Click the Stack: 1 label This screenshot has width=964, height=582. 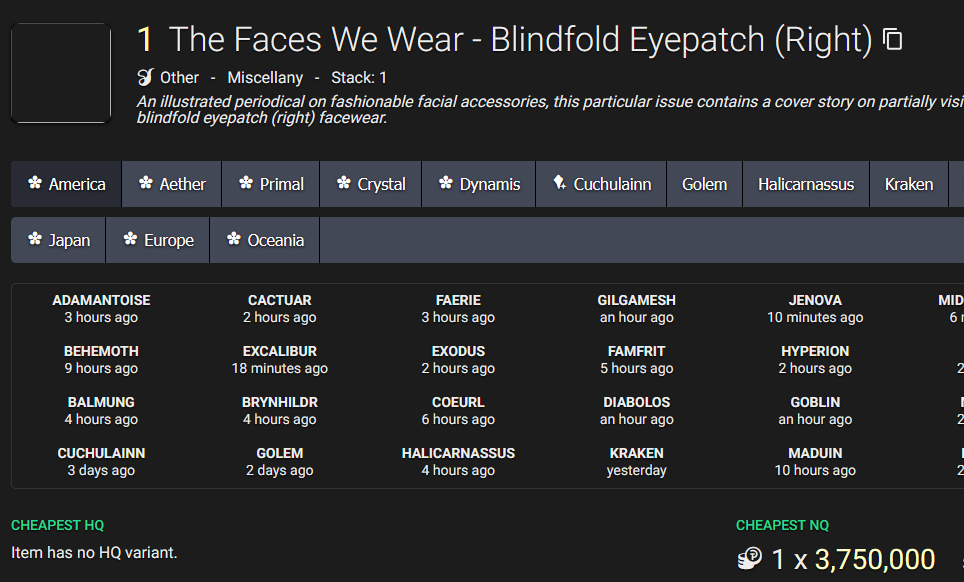tap(359, 77)
